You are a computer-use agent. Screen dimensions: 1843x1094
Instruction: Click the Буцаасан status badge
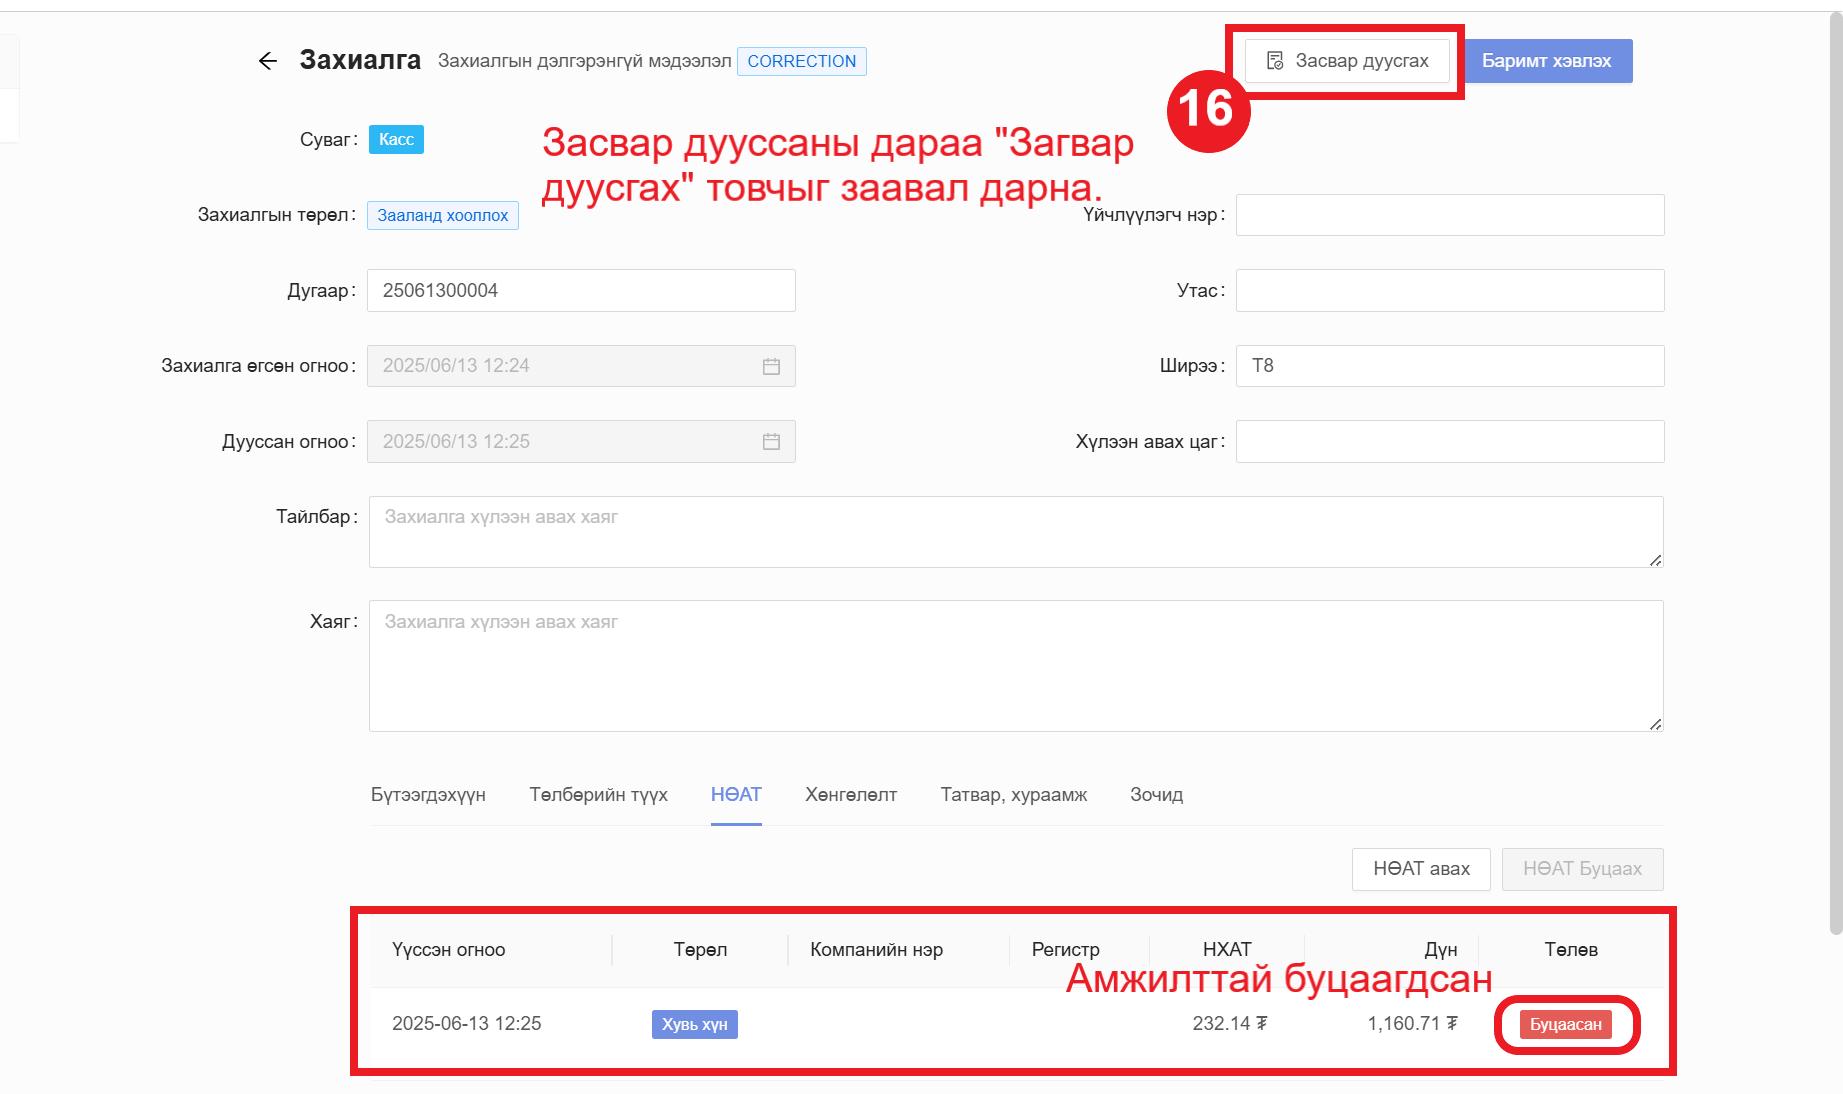[x=1565, y=1024]
